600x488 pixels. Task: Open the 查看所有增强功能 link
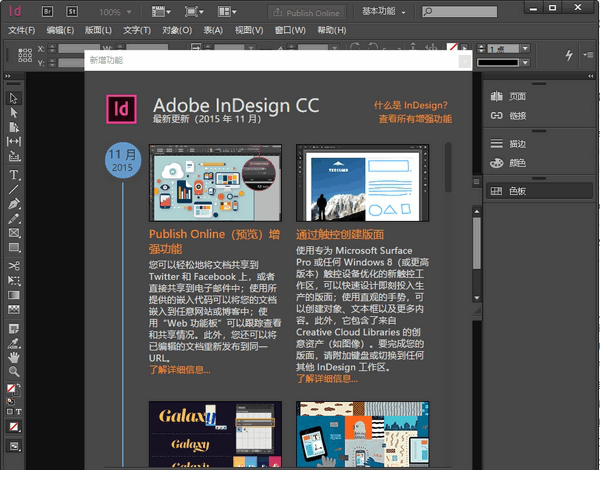click(x=415, y=119)
